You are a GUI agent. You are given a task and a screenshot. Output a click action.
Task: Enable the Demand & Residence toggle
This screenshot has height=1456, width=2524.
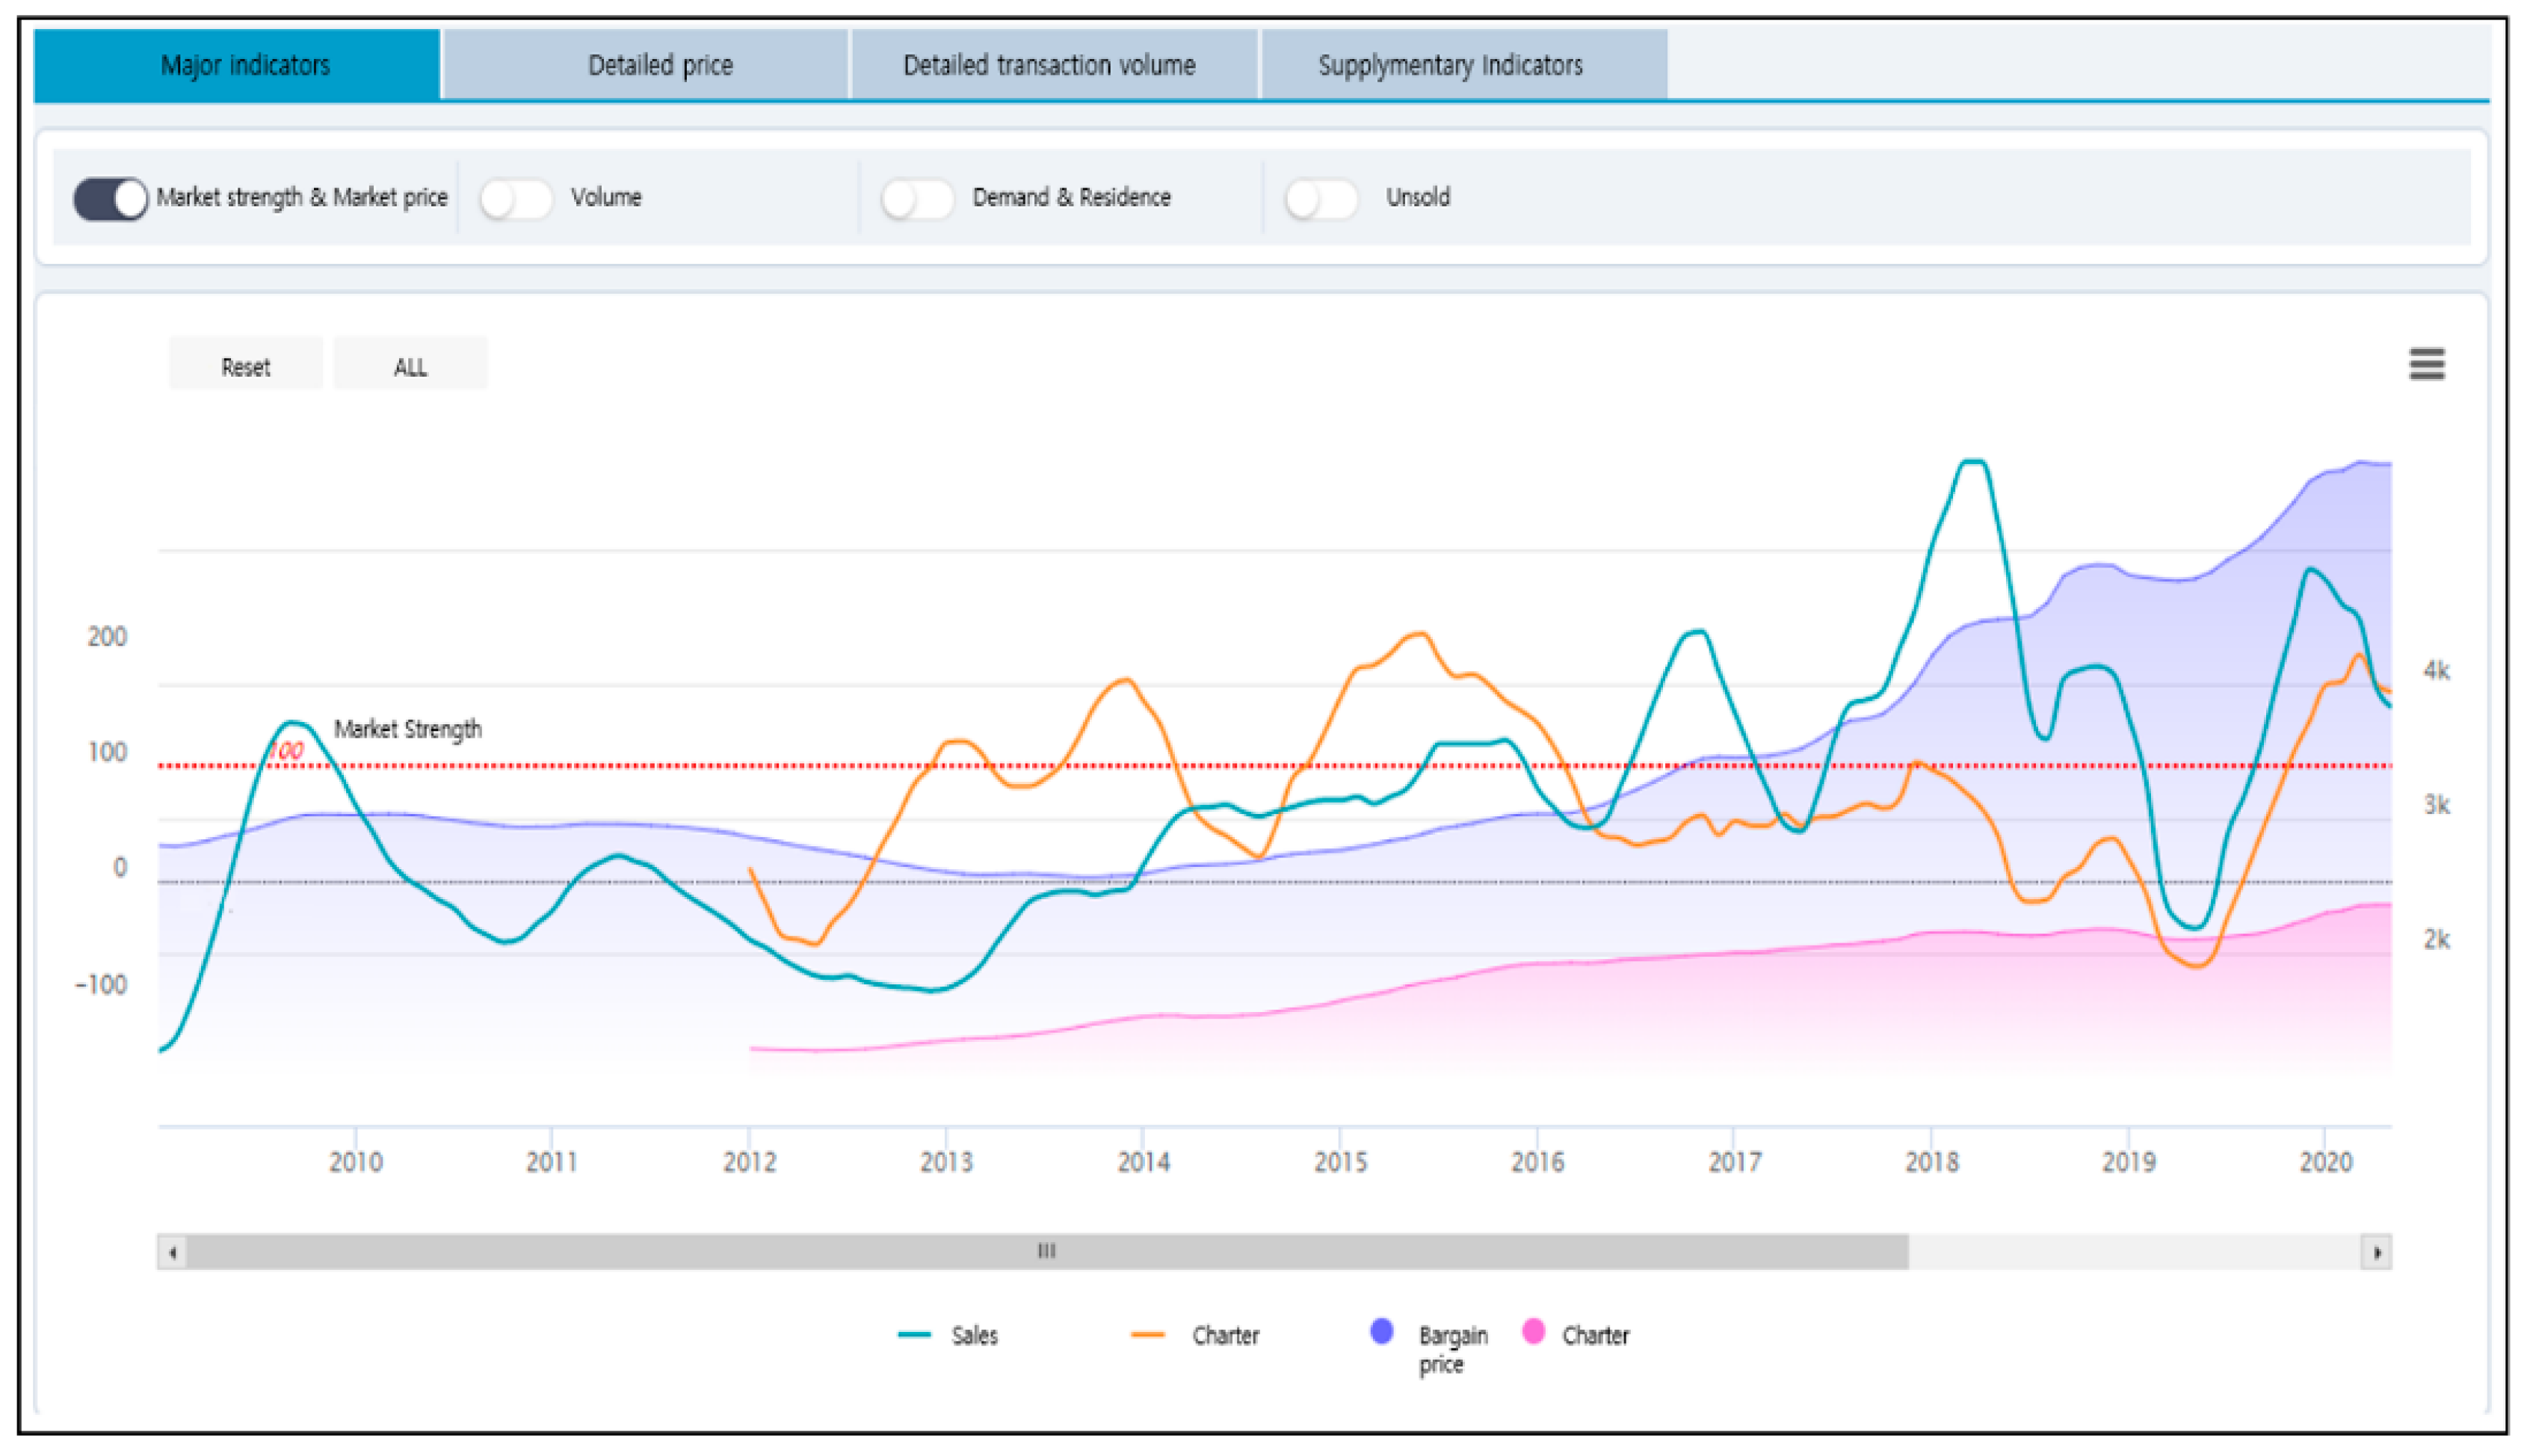[x=916, y=198]
